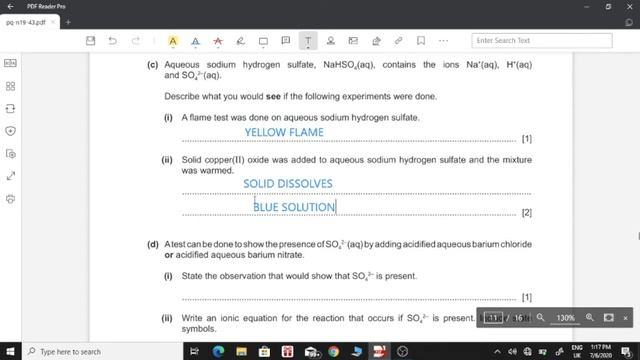Image resolution: width=640 pixels, height=360 pixels.
Task: Toggle the Text box tool
Action: (308, 41)
